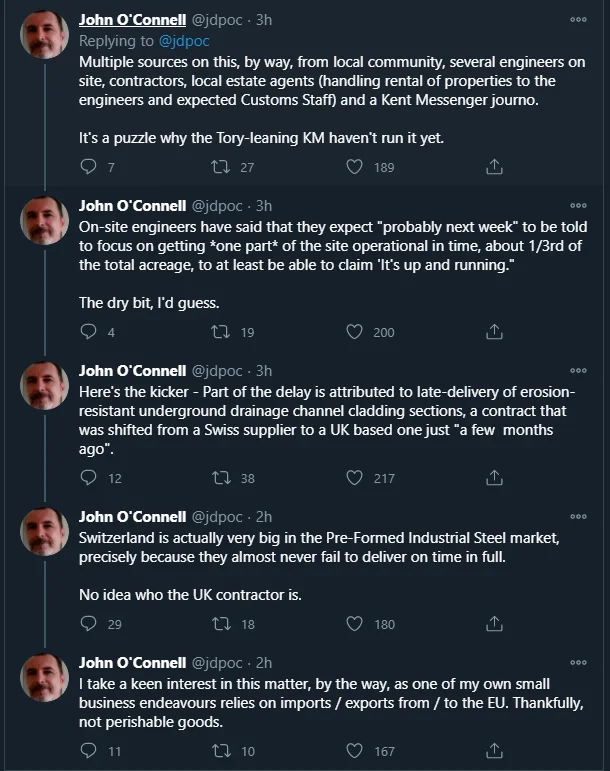Like the tweet with 189 likes

coord(354,167)
